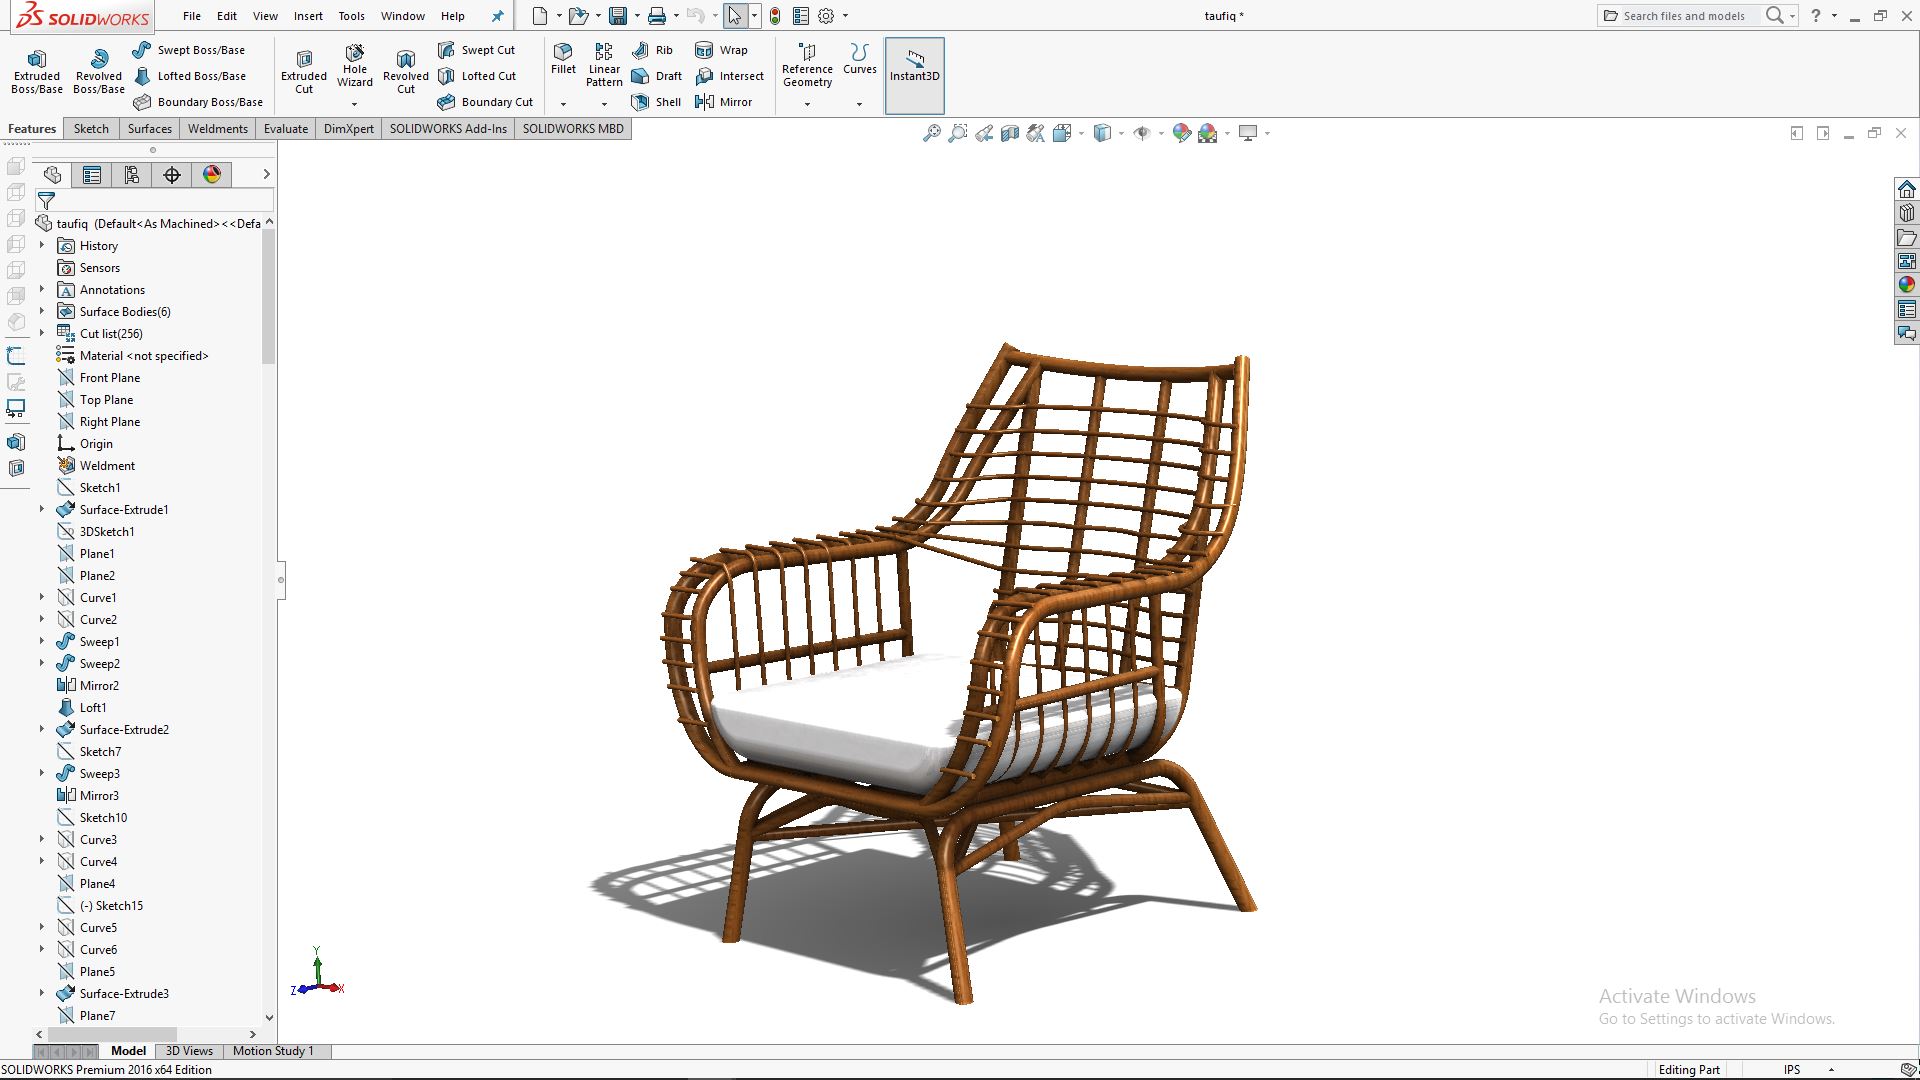Switch to the Evaluate tab
Image resolution: width=1920 pixels, height=1080 pixels.
pyautogui.click(x=286, y=128)
